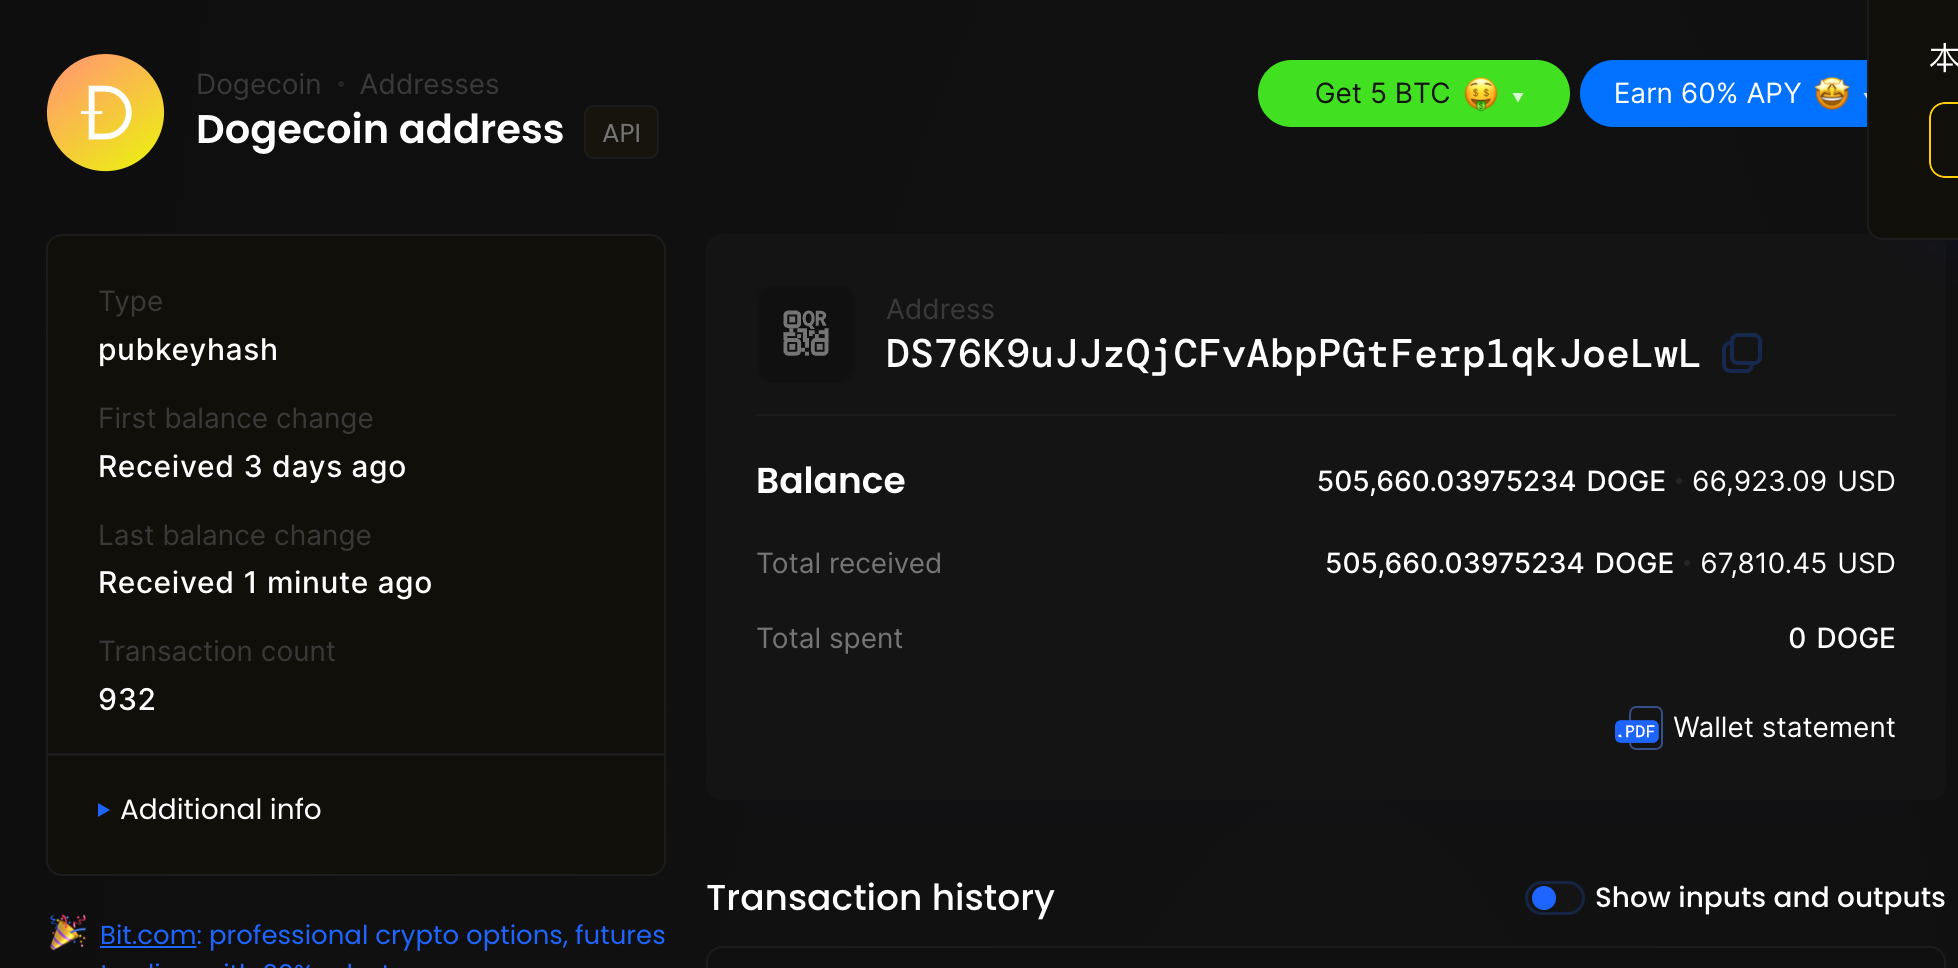Image resolution: width=1958 pixels, height=968 pixels.
Task: Click the party popper emoji by the Bit.com ad
Action: click(x=68, y=932)
